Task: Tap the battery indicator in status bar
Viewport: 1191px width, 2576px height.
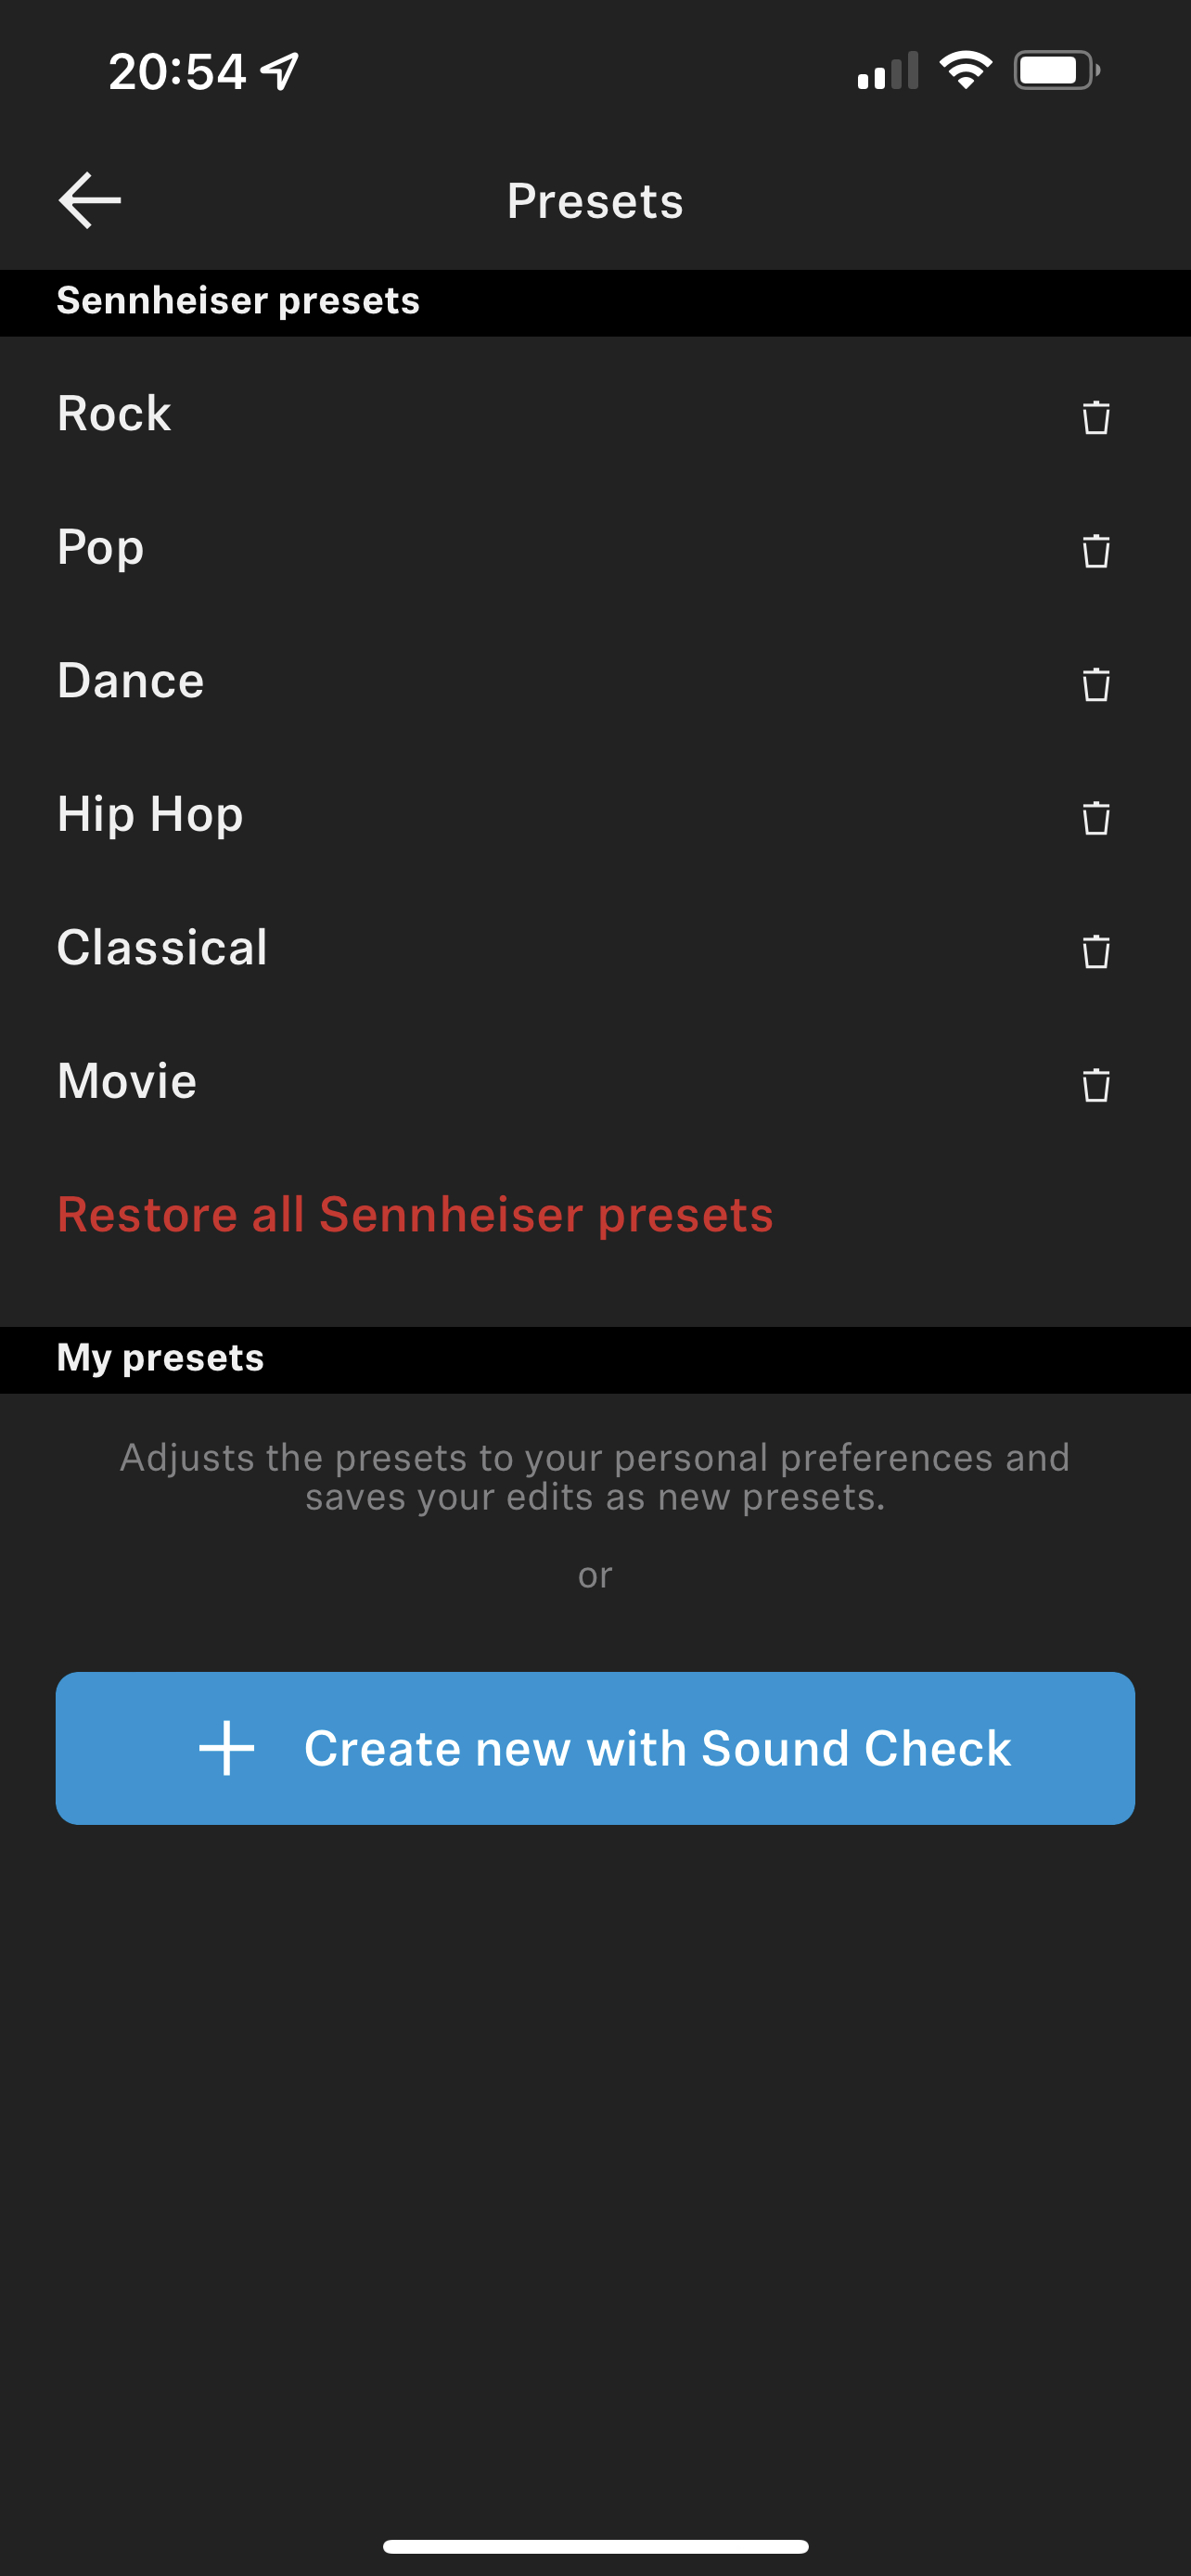Action: click(1057, 70)
